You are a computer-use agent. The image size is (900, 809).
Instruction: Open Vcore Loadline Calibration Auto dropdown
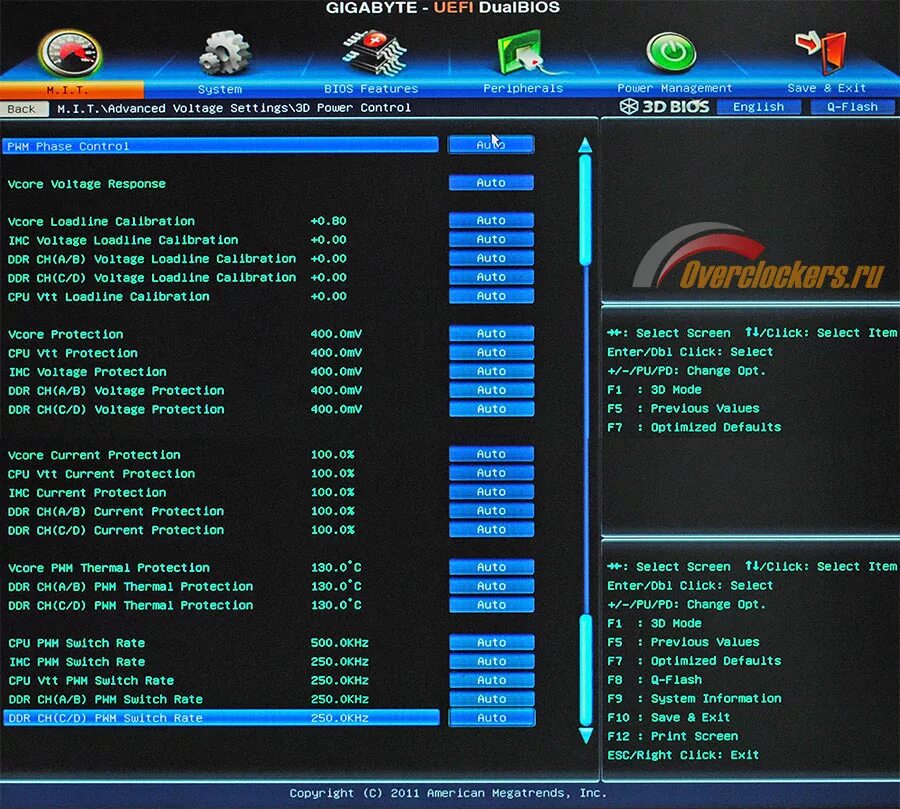491,220
